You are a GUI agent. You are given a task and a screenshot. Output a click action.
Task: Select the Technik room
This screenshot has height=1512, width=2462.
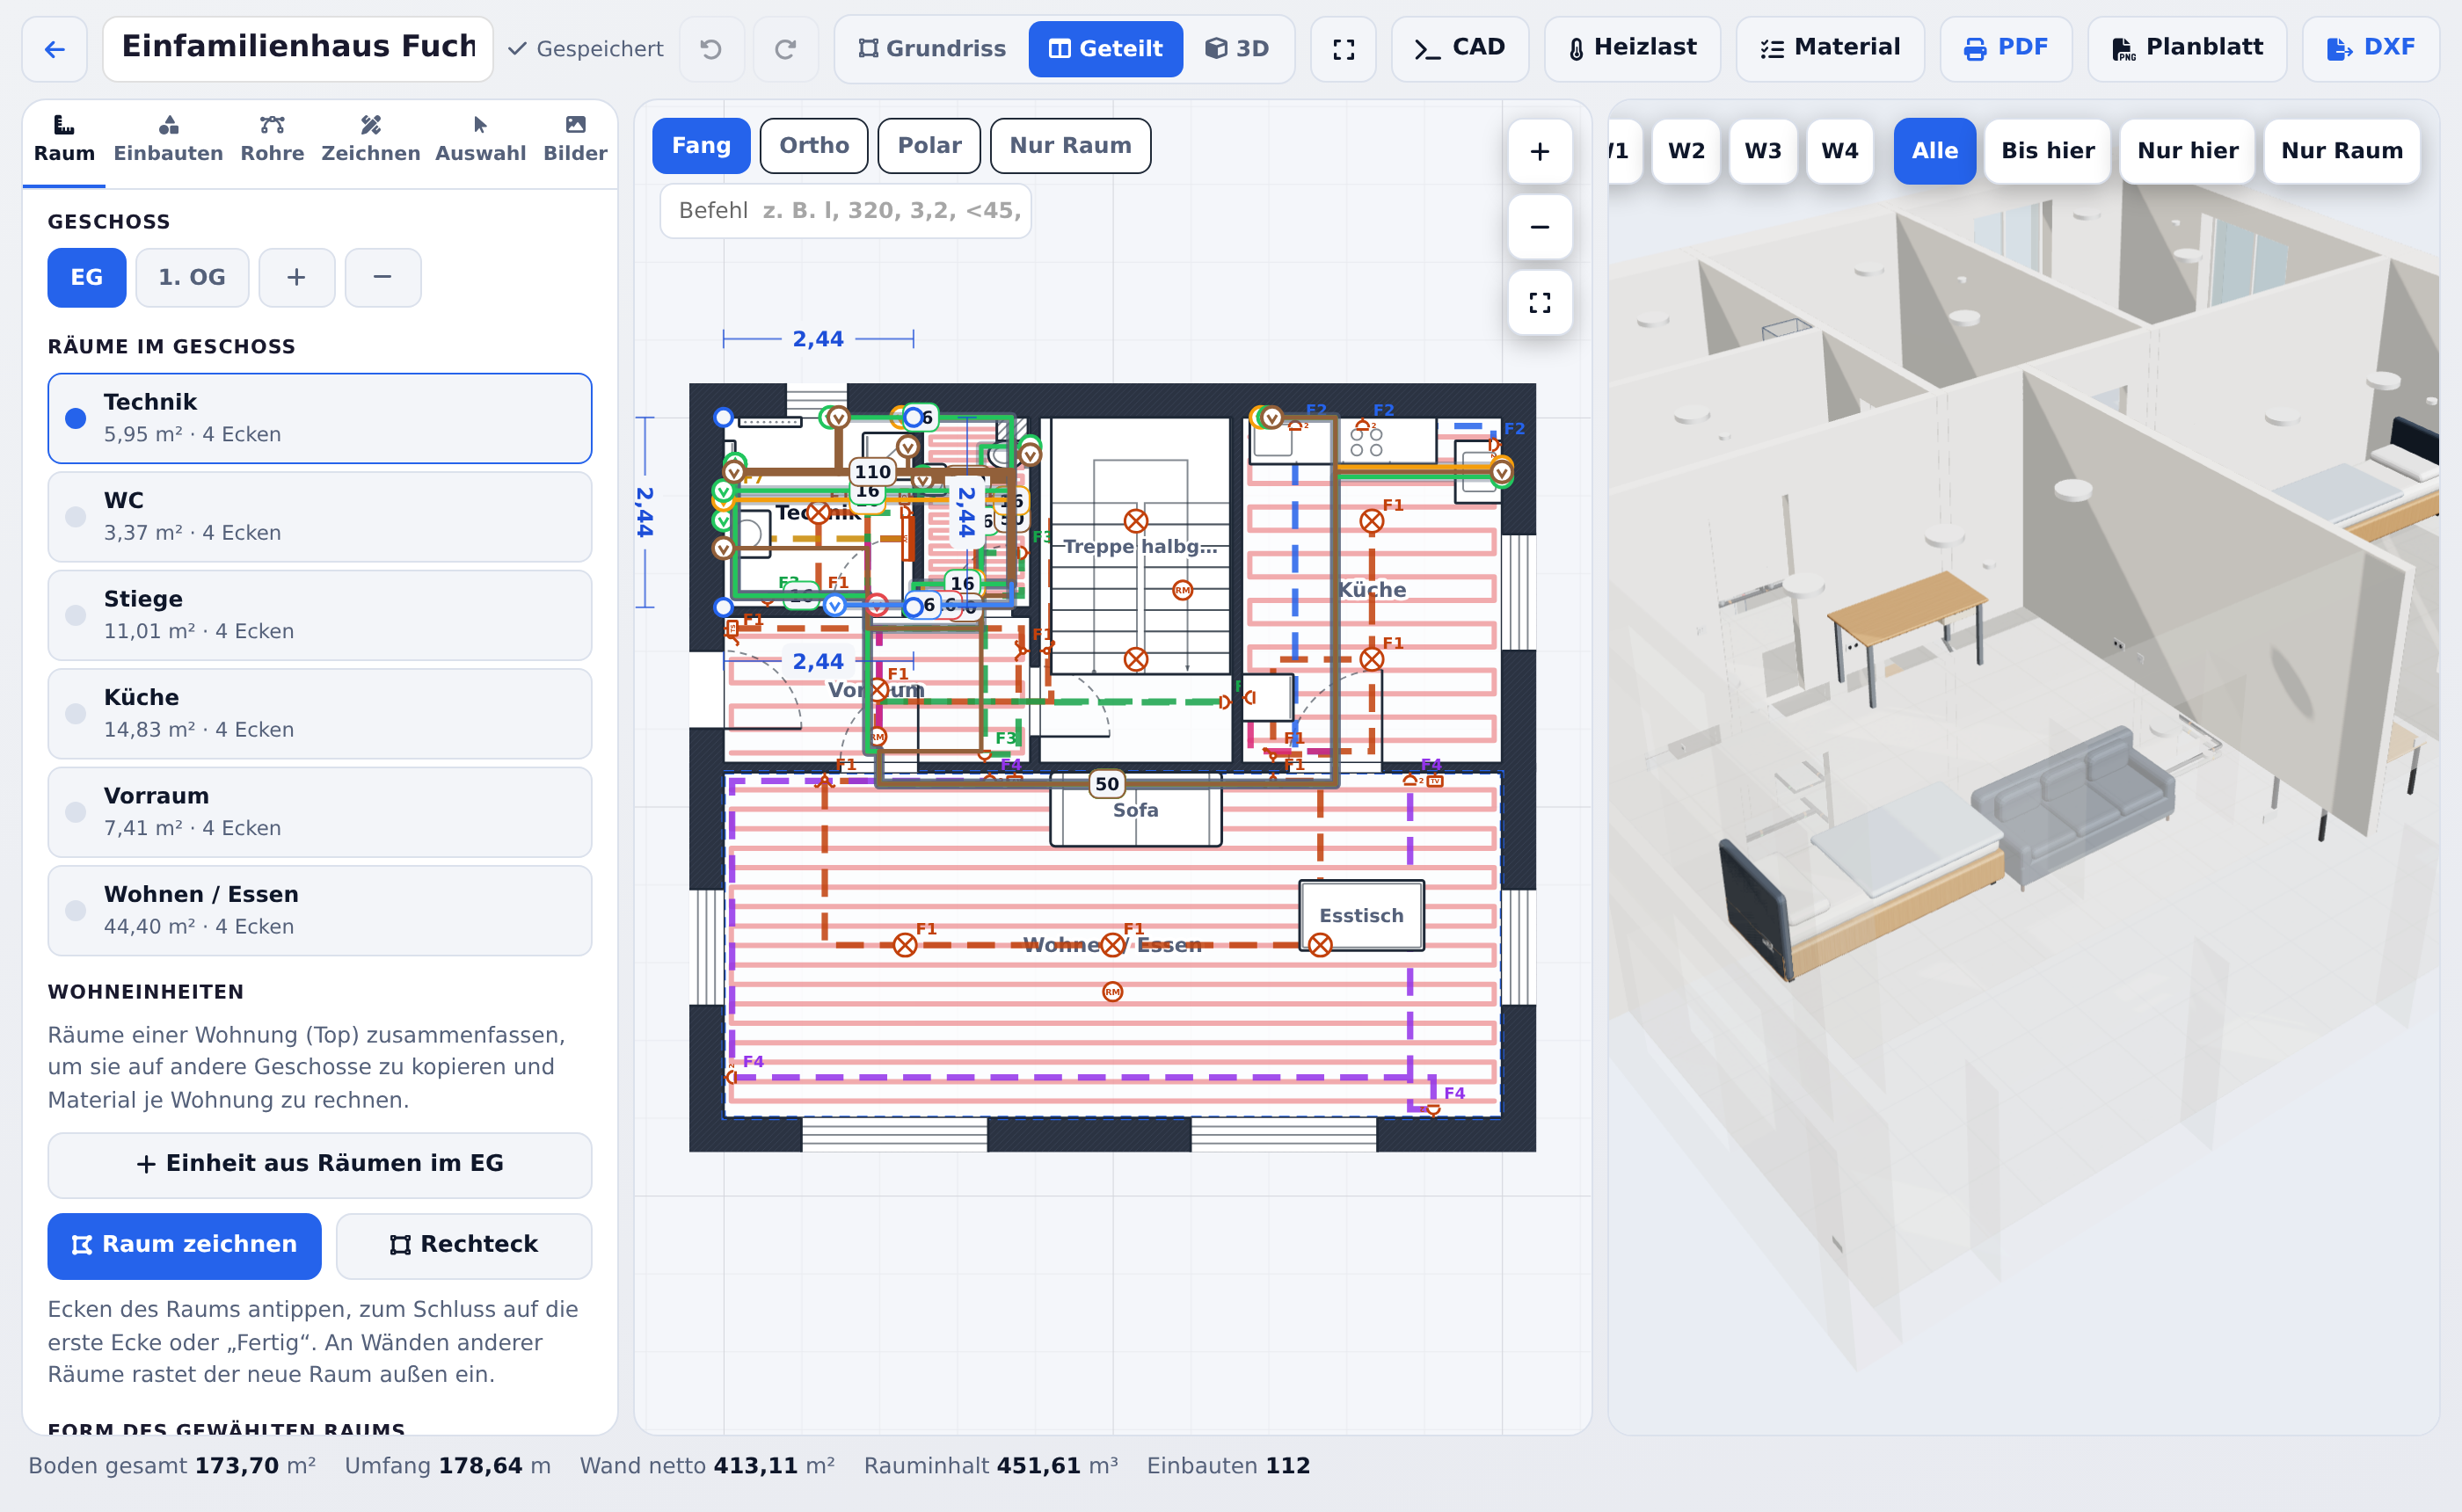[x=319, y=418]
